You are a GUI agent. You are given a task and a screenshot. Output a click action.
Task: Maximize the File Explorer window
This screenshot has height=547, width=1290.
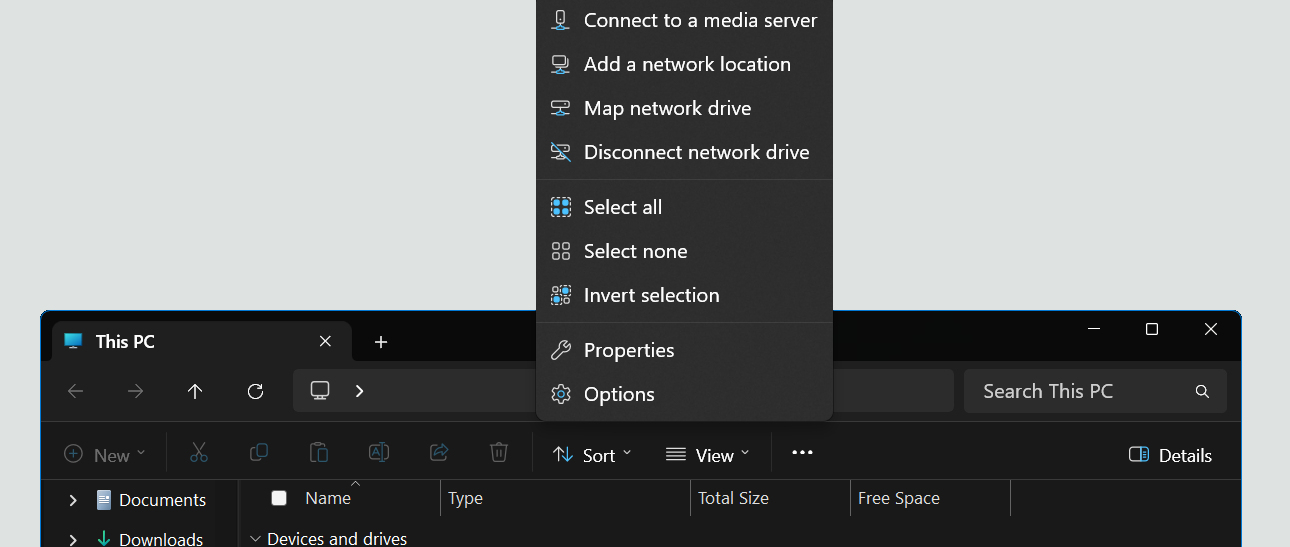[1152, 329]
